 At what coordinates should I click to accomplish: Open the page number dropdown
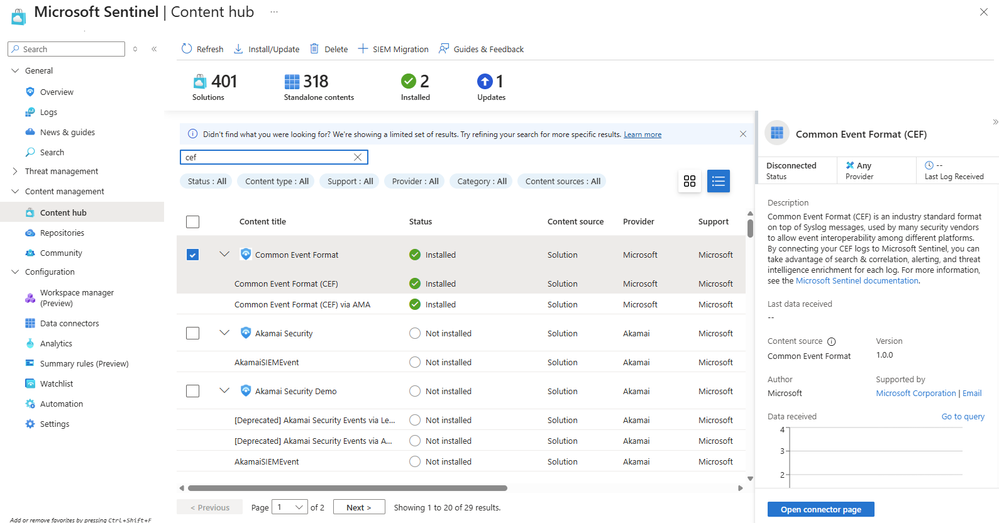[290, 508]
